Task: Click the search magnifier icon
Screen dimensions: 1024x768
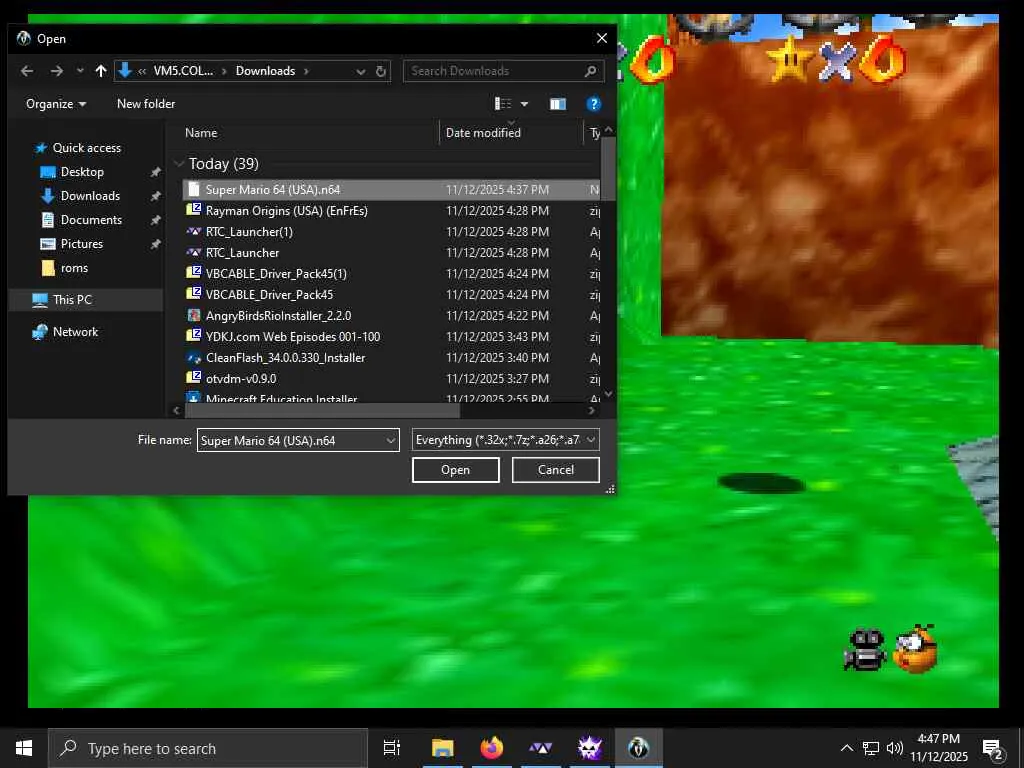Action: tap(590, 71)
